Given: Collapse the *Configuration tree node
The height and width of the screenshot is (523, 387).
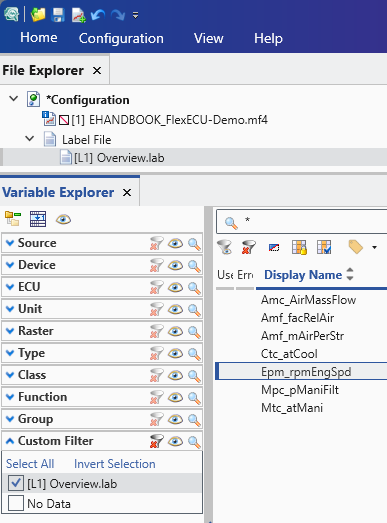Looking at the screenshot, I should (x=14, y=99).
